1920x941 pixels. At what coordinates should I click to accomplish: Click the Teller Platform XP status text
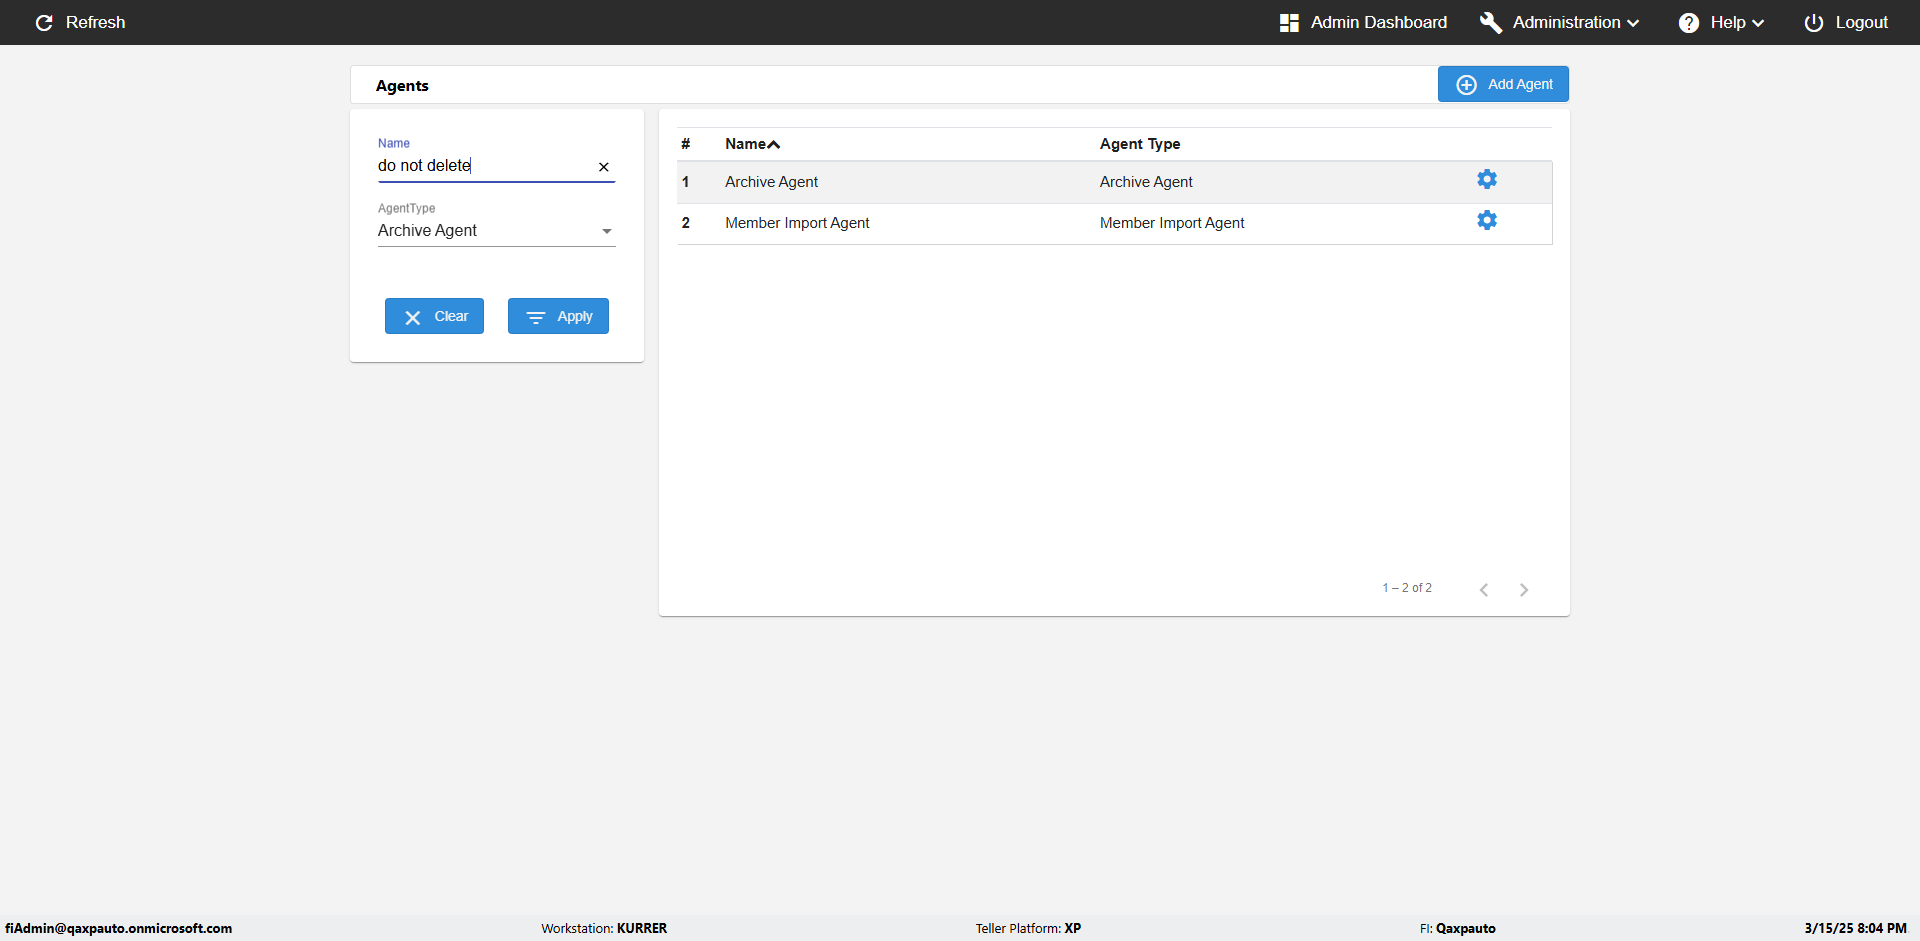(x=1028, y=928)
